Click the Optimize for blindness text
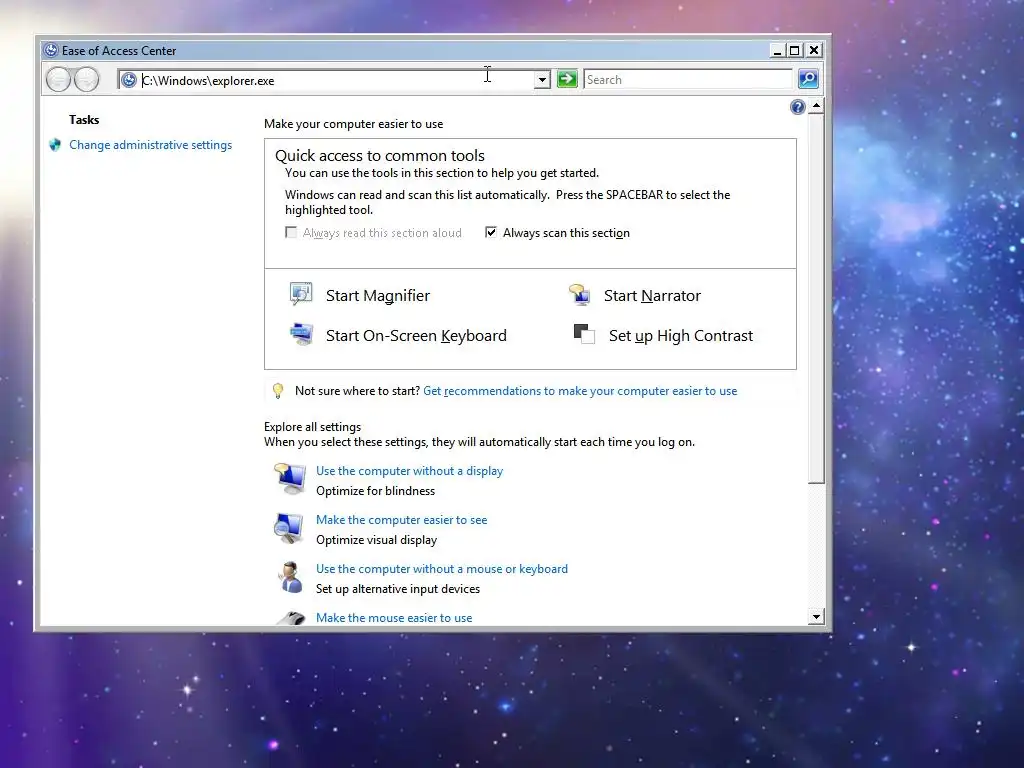 point(376,490)
